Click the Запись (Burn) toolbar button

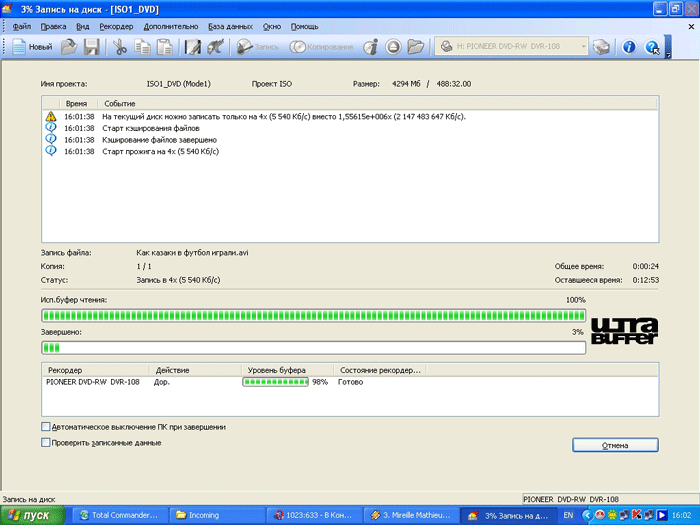pos(259,47)
